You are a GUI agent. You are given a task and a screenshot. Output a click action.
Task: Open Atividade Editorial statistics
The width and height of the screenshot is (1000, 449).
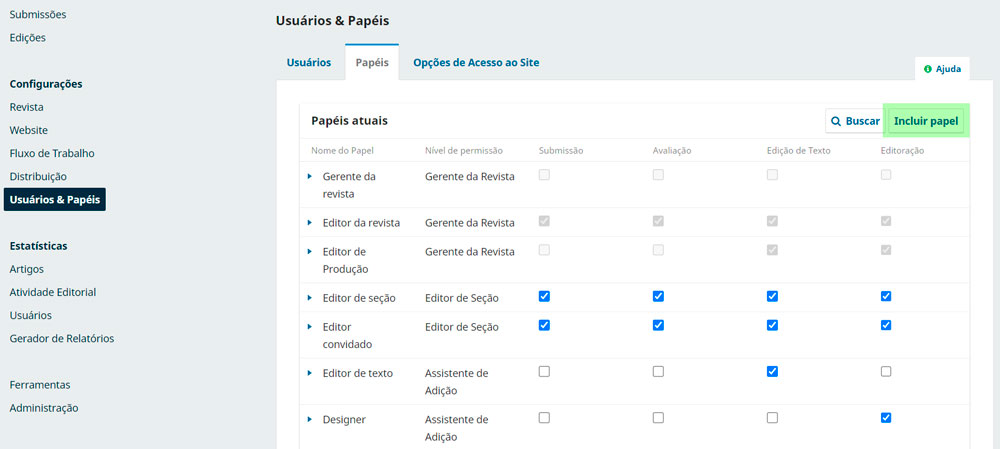(53, 292)
